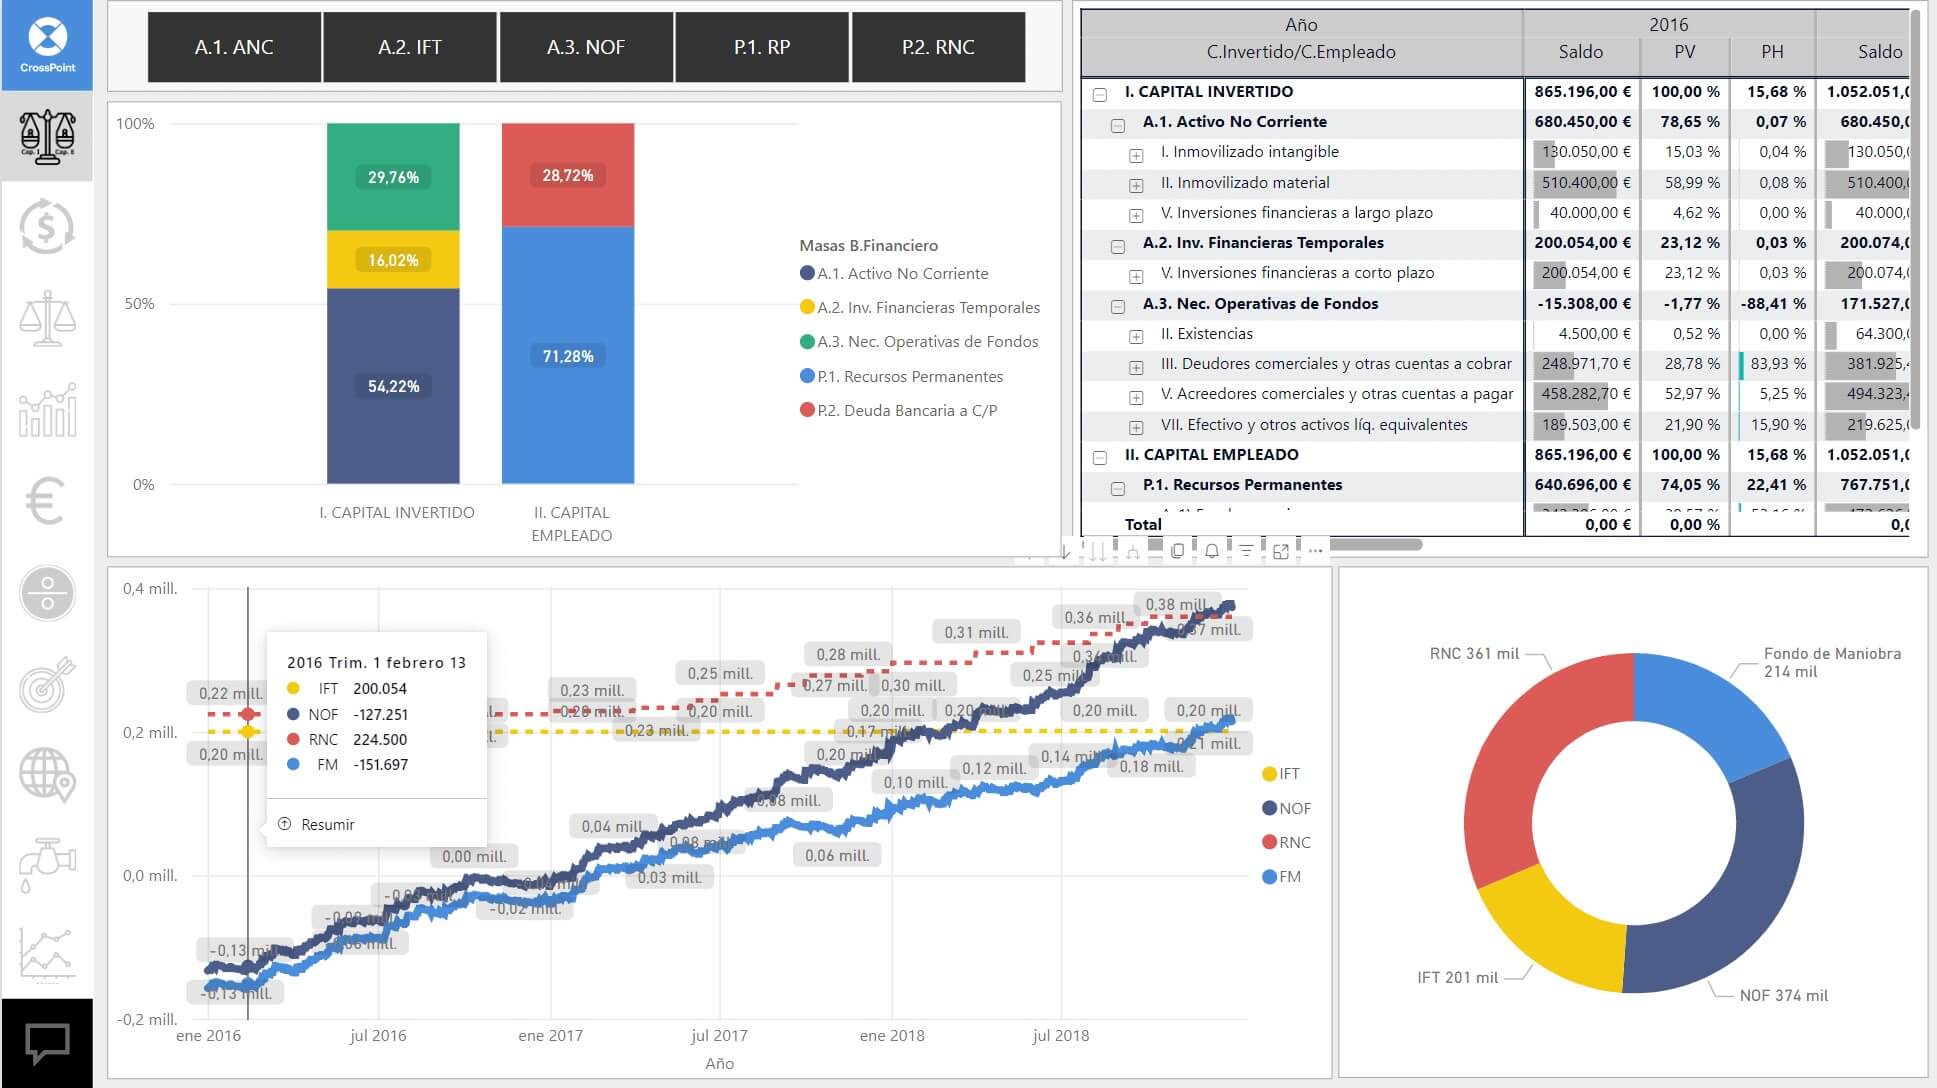Open the euro symbol sidebar page
The height and width of the screenshot is (1088, 1937).
tap(45, 501)
